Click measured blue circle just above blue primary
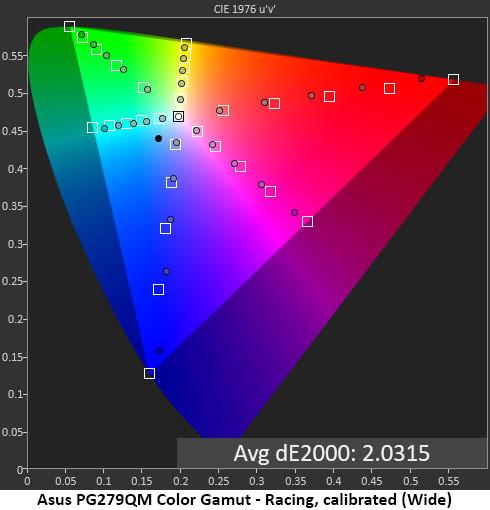 [160, 350]
